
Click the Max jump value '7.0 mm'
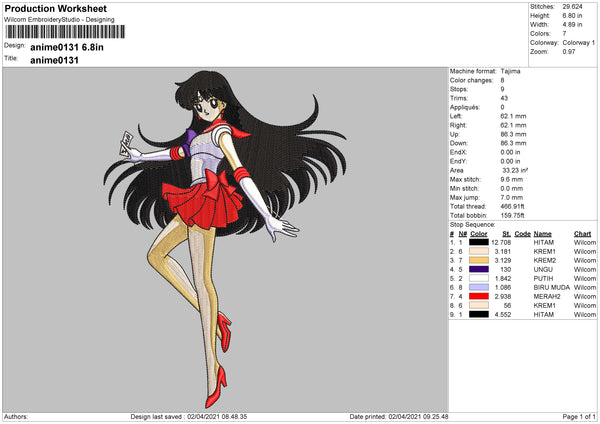click(512, 197)
